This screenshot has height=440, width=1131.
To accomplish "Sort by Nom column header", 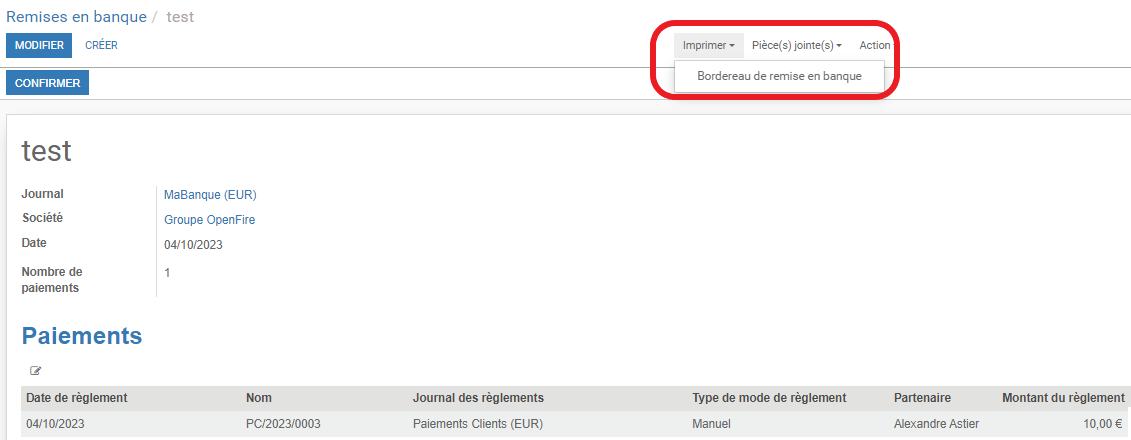I will [x=259, y=398].
